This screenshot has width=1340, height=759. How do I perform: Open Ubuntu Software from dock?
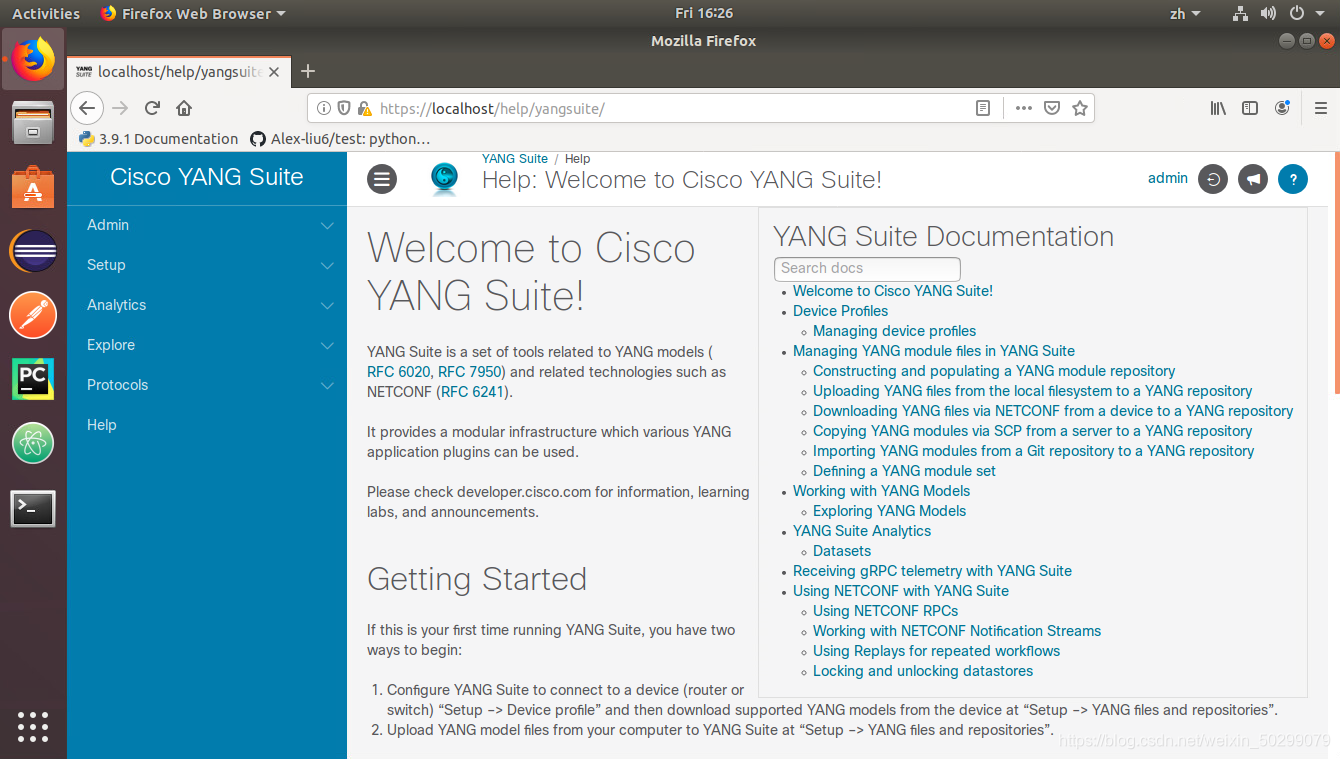33,187
